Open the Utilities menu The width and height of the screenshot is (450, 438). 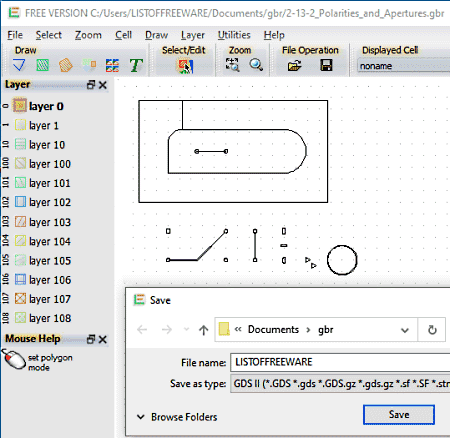pos(234,35)
